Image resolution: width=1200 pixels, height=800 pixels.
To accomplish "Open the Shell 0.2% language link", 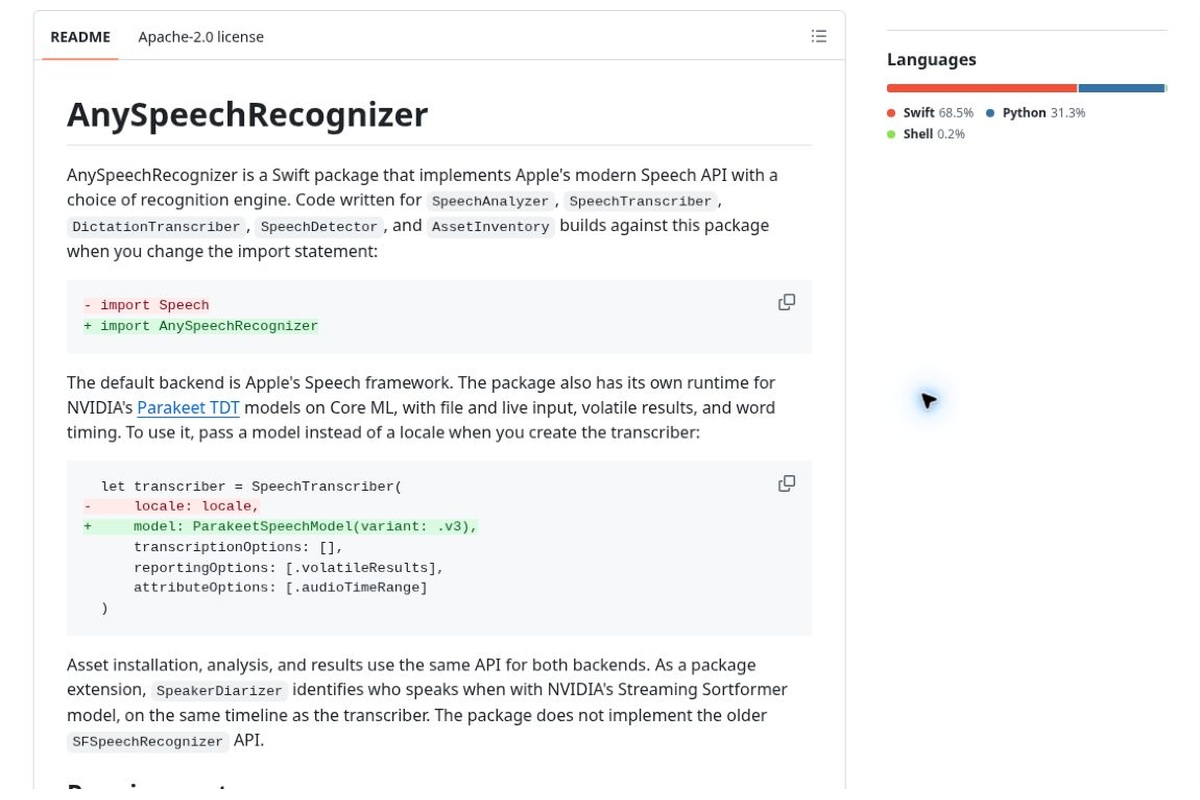I will coord(926,134).
